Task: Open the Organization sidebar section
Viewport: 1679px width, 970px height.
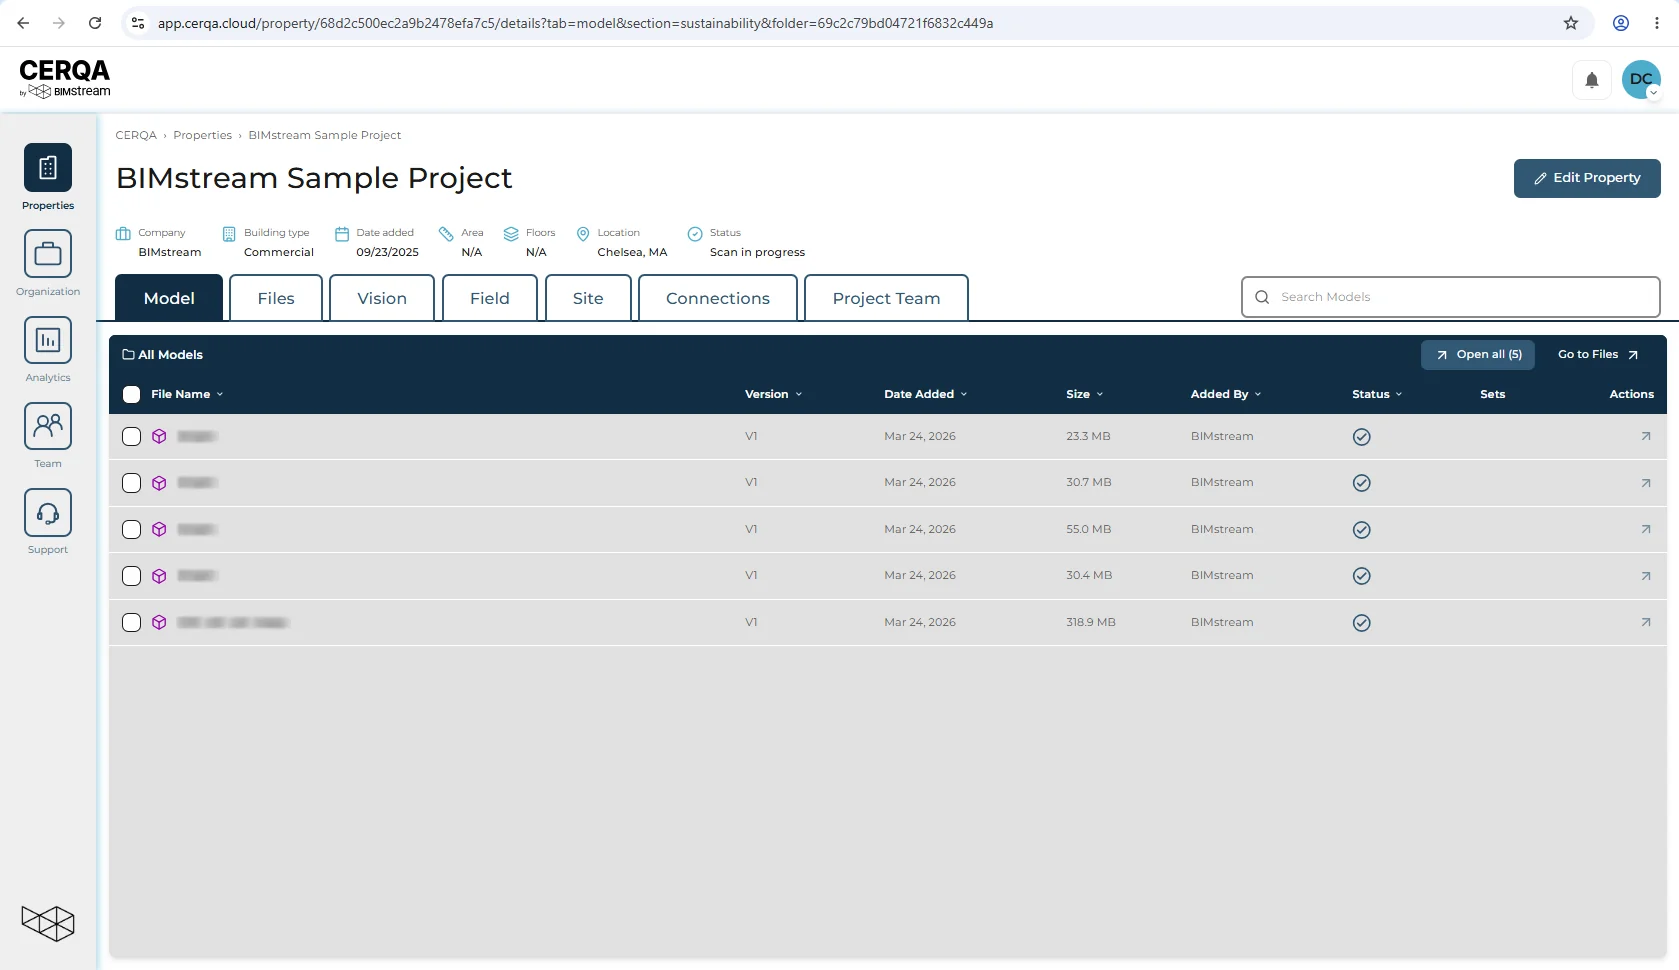Action: (x=48, y=263)
